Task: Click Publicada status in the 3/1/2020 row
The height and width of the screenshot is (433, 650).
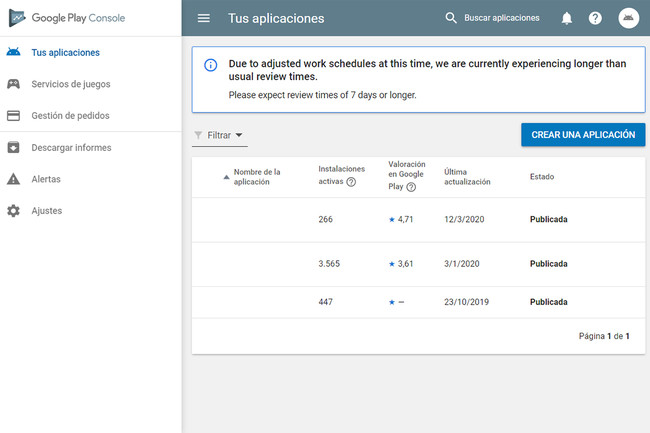Action: pos(548,264)
